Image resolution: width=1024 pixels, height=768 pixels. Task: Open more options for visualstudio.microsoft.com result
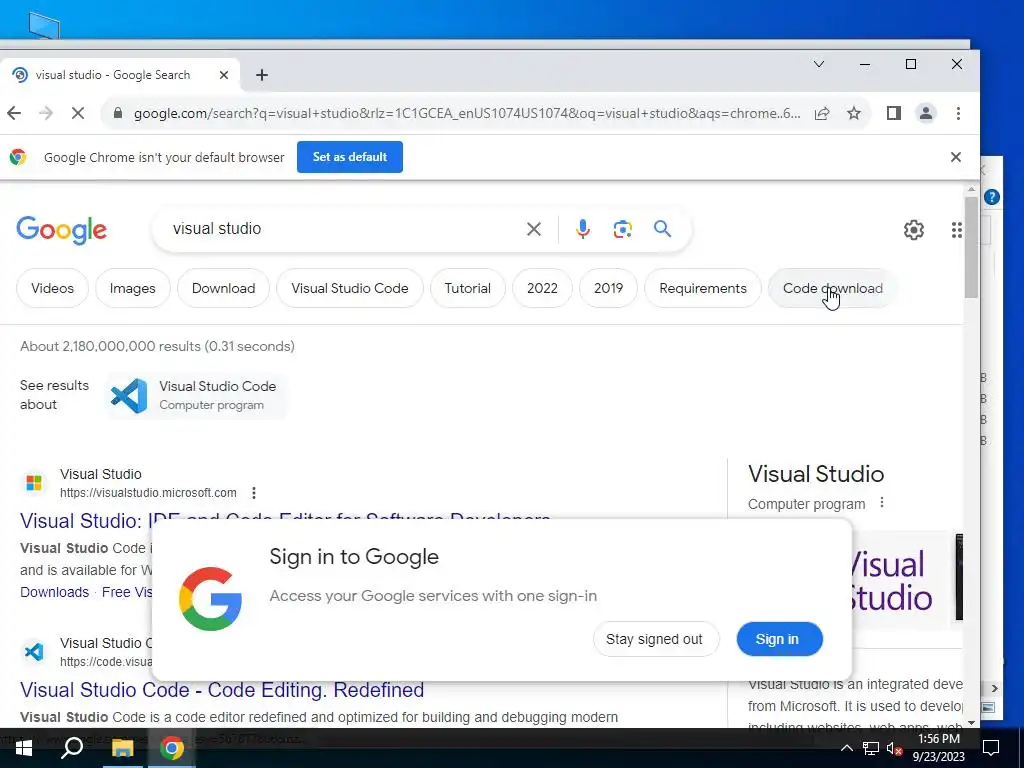[253, 493]
